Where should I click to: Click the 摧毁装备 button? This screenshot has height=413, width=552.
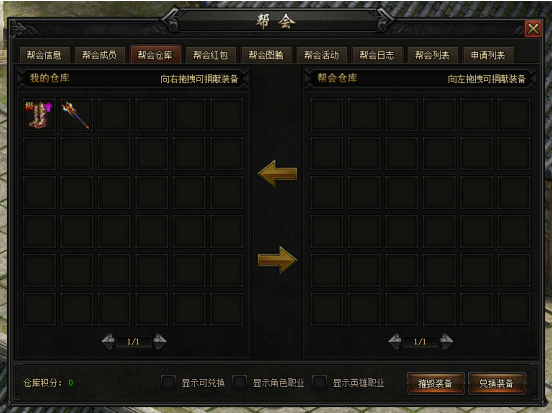click(x=435, y=383)
